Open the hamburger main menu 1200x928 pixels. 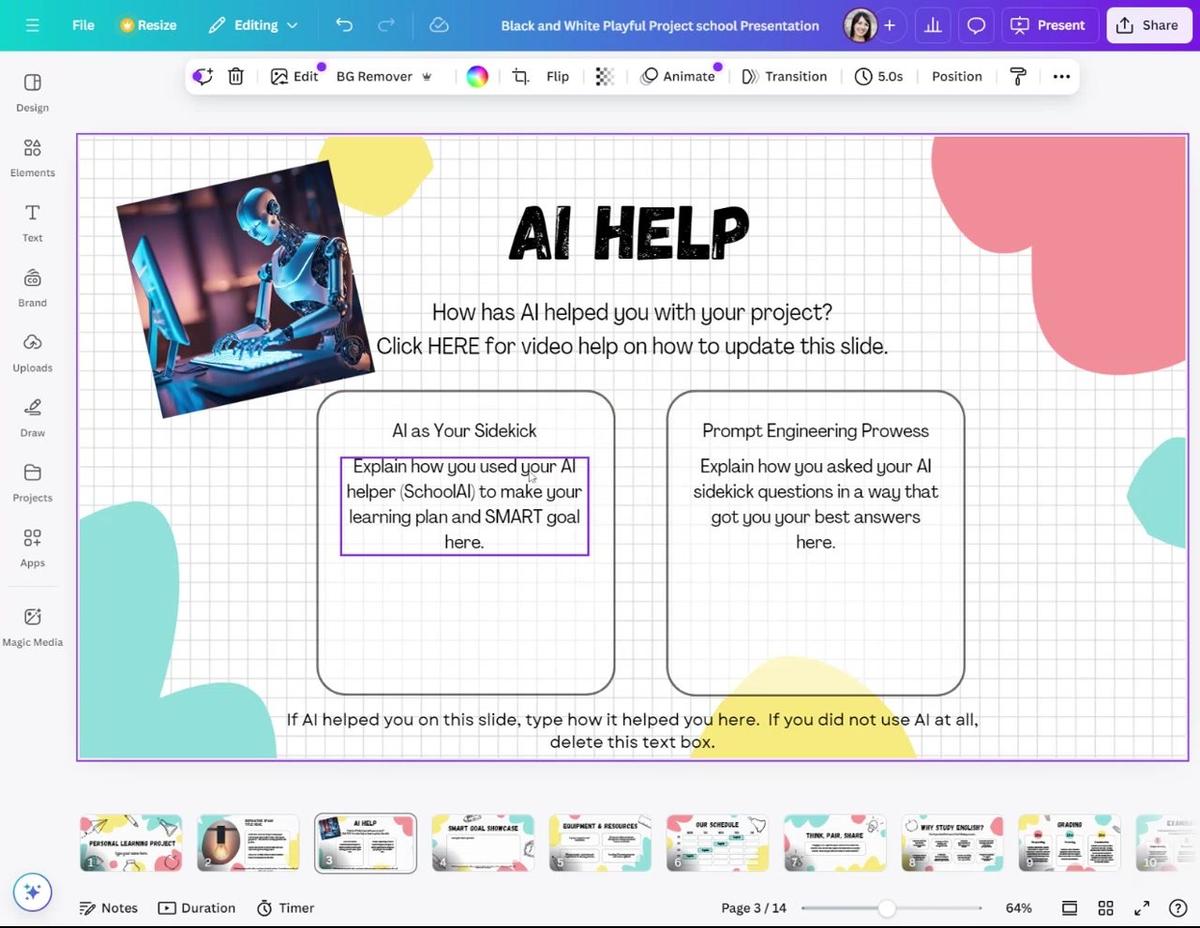(x=33, y=25)
